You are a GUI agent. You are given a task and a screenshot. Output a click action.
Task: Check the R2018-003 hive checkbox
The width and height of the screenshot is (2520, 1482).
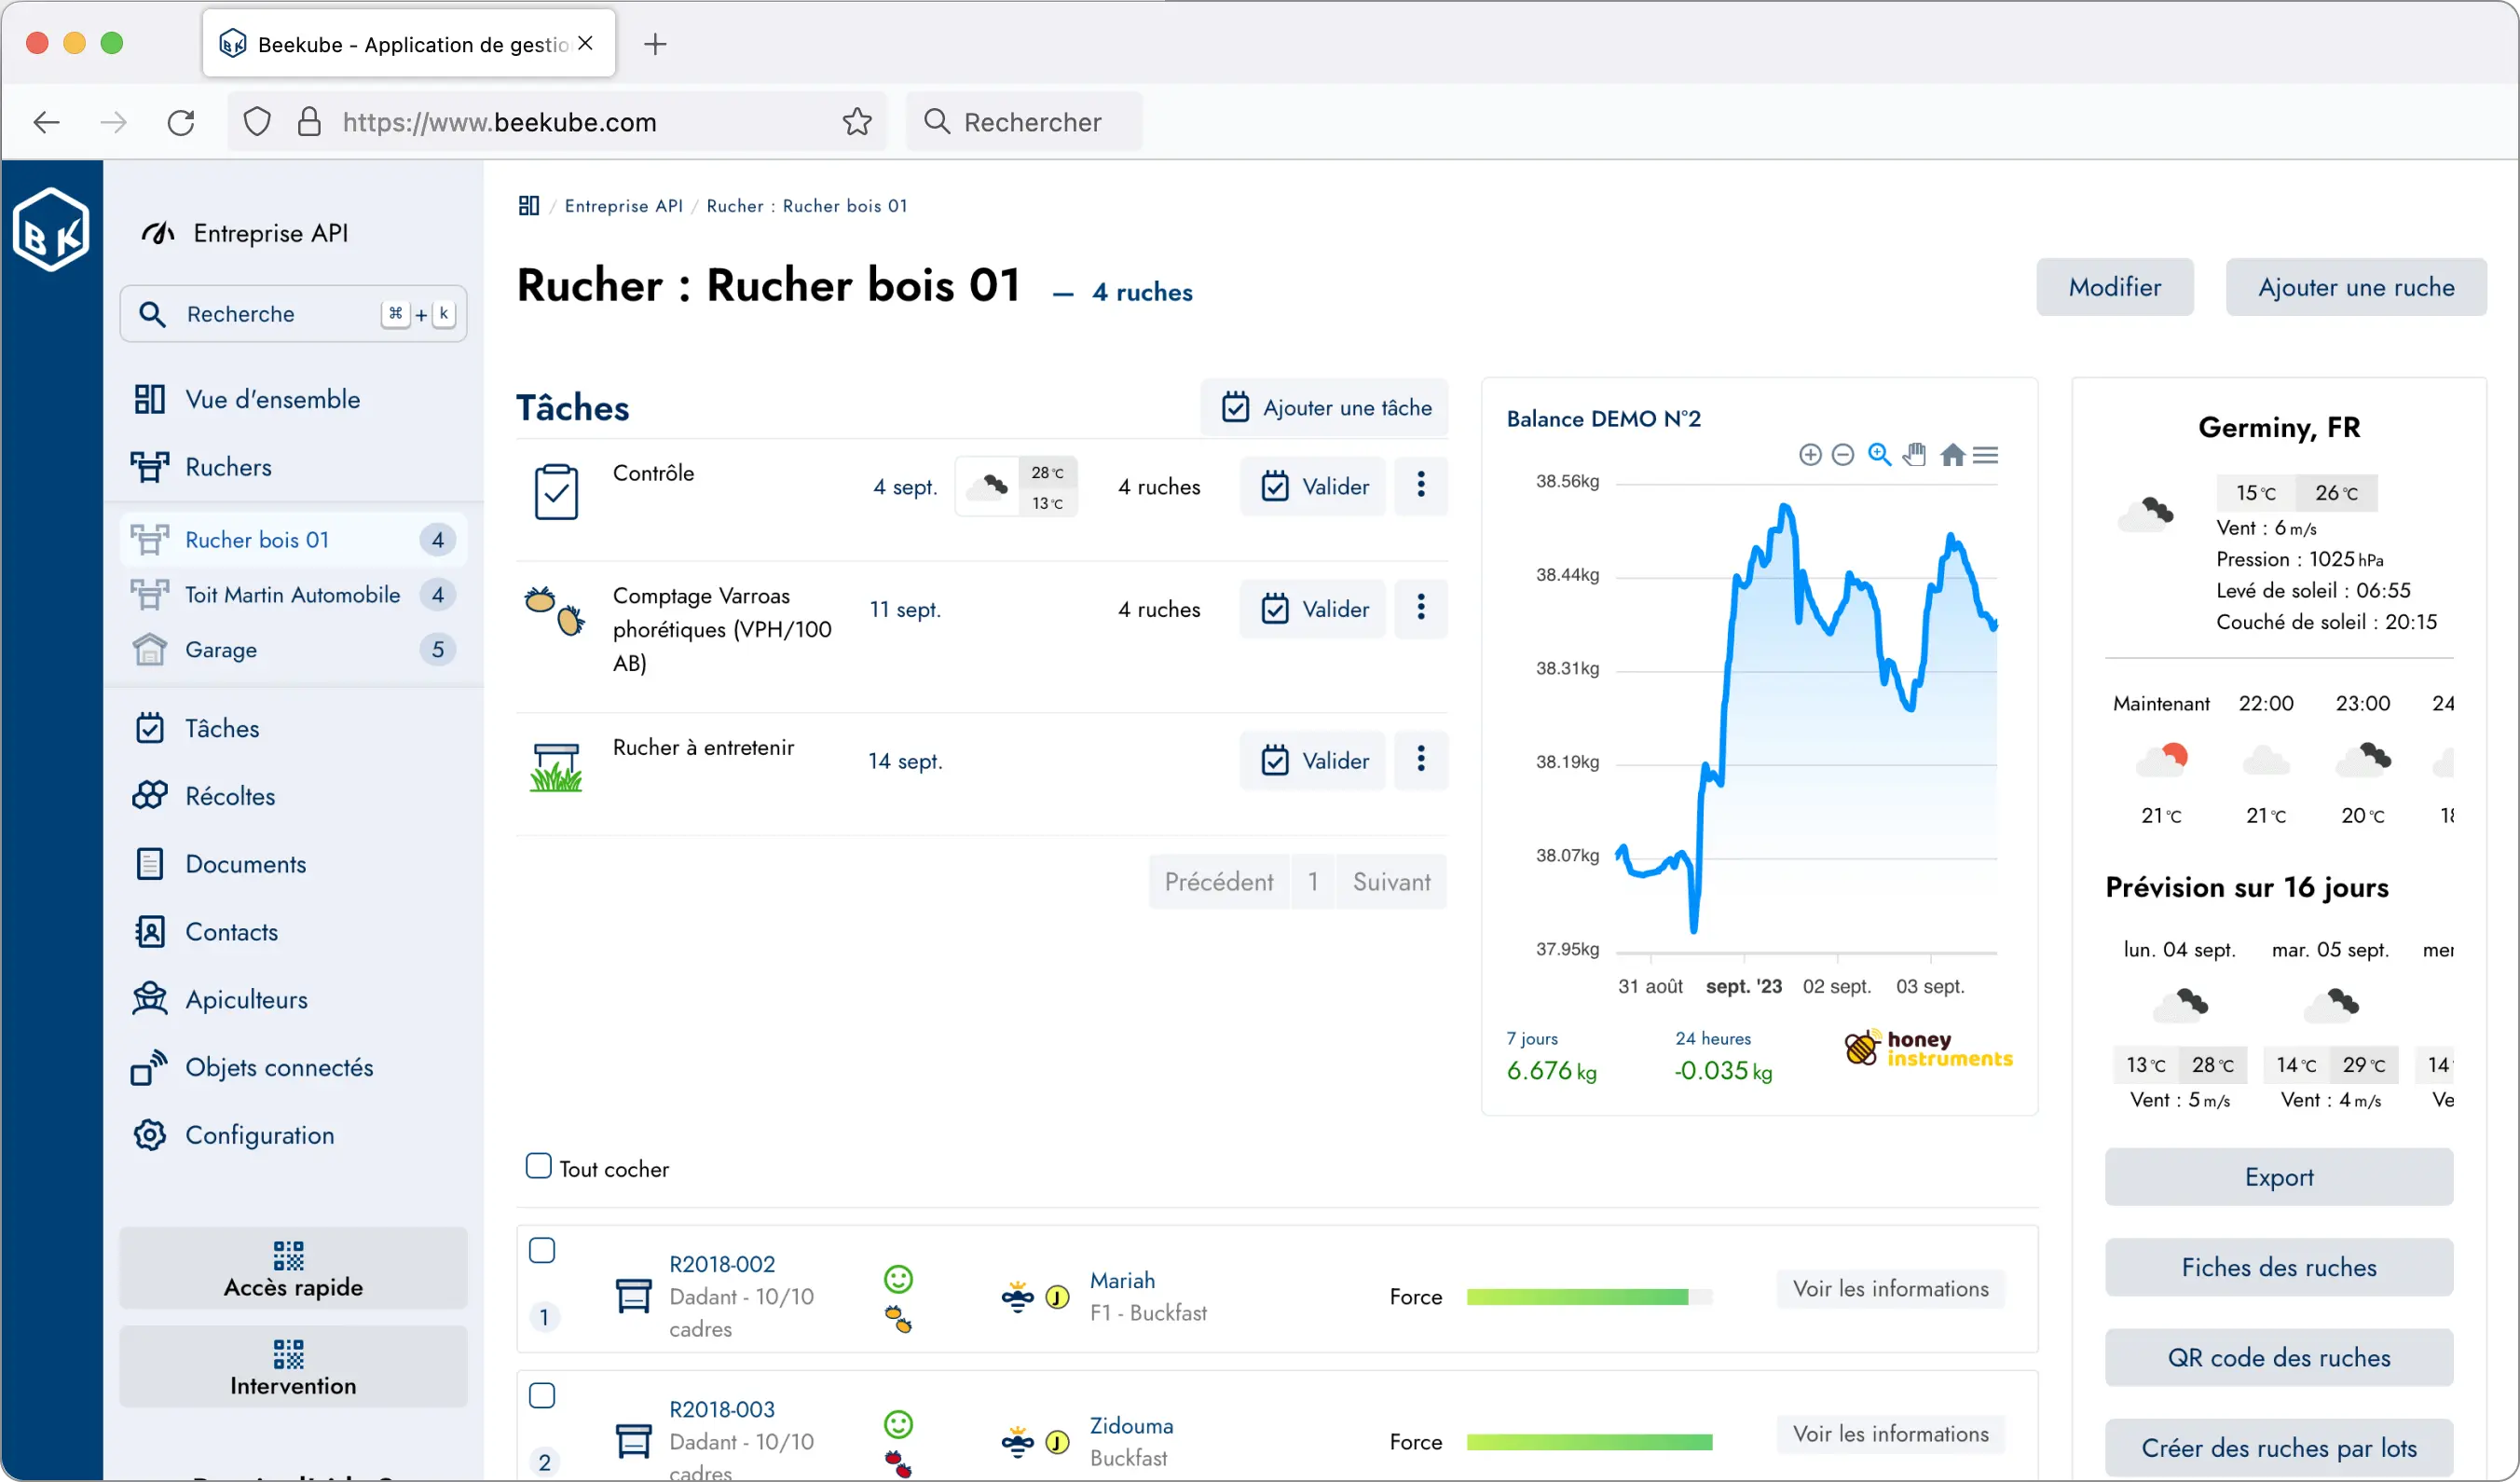543,1395
